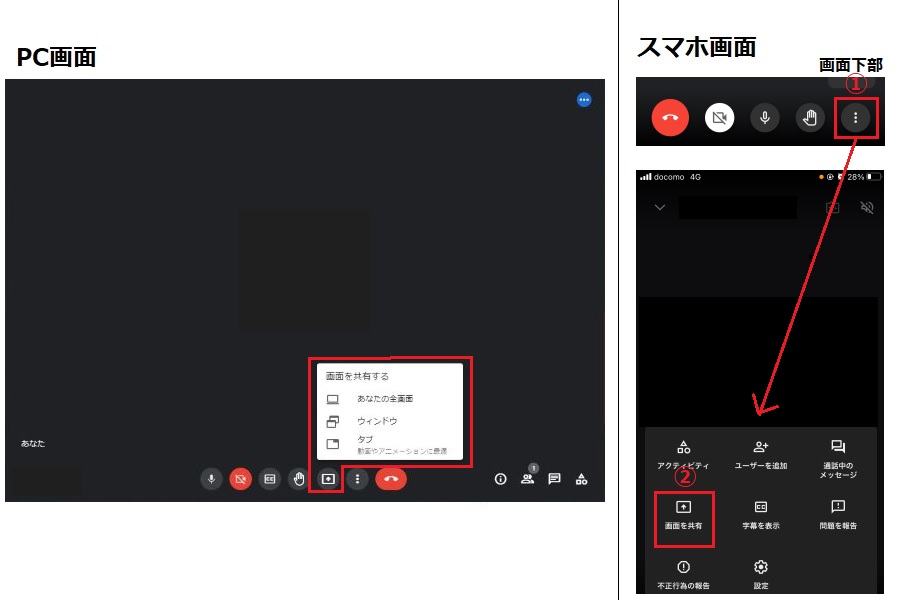Tap 画面を共有 in the smartphone menu
Viewport: 900px width, 600px height.
684,514
